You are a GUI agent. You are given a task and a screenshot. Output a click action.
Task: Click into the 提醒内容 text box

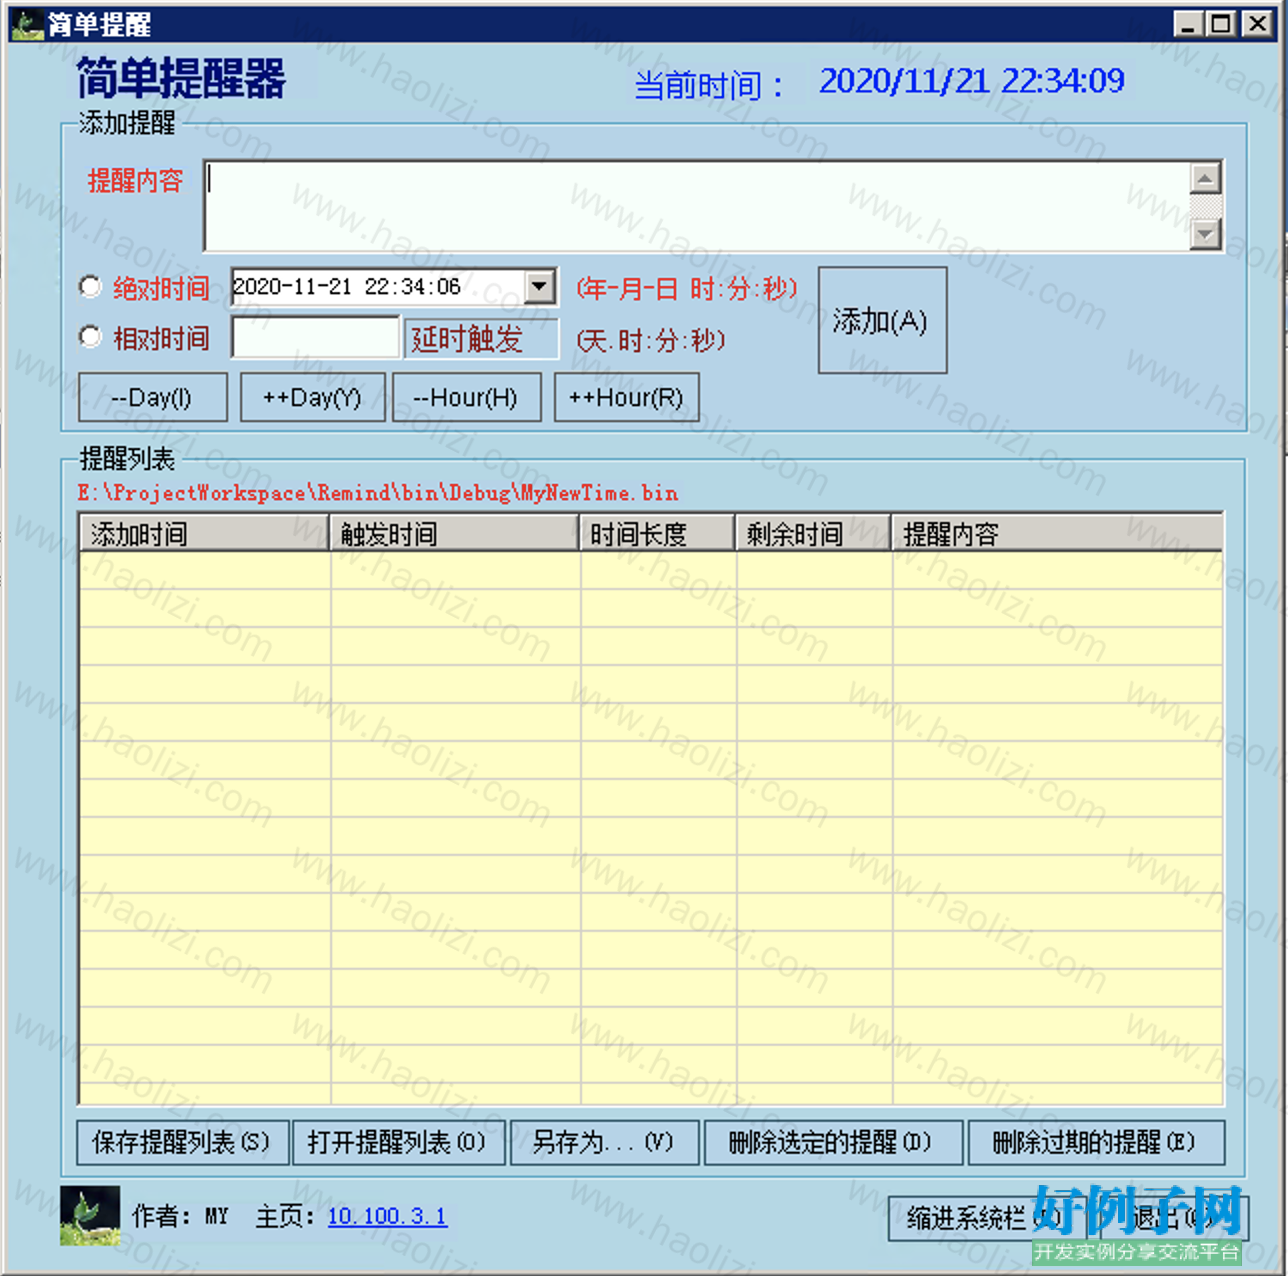[697, 206]
